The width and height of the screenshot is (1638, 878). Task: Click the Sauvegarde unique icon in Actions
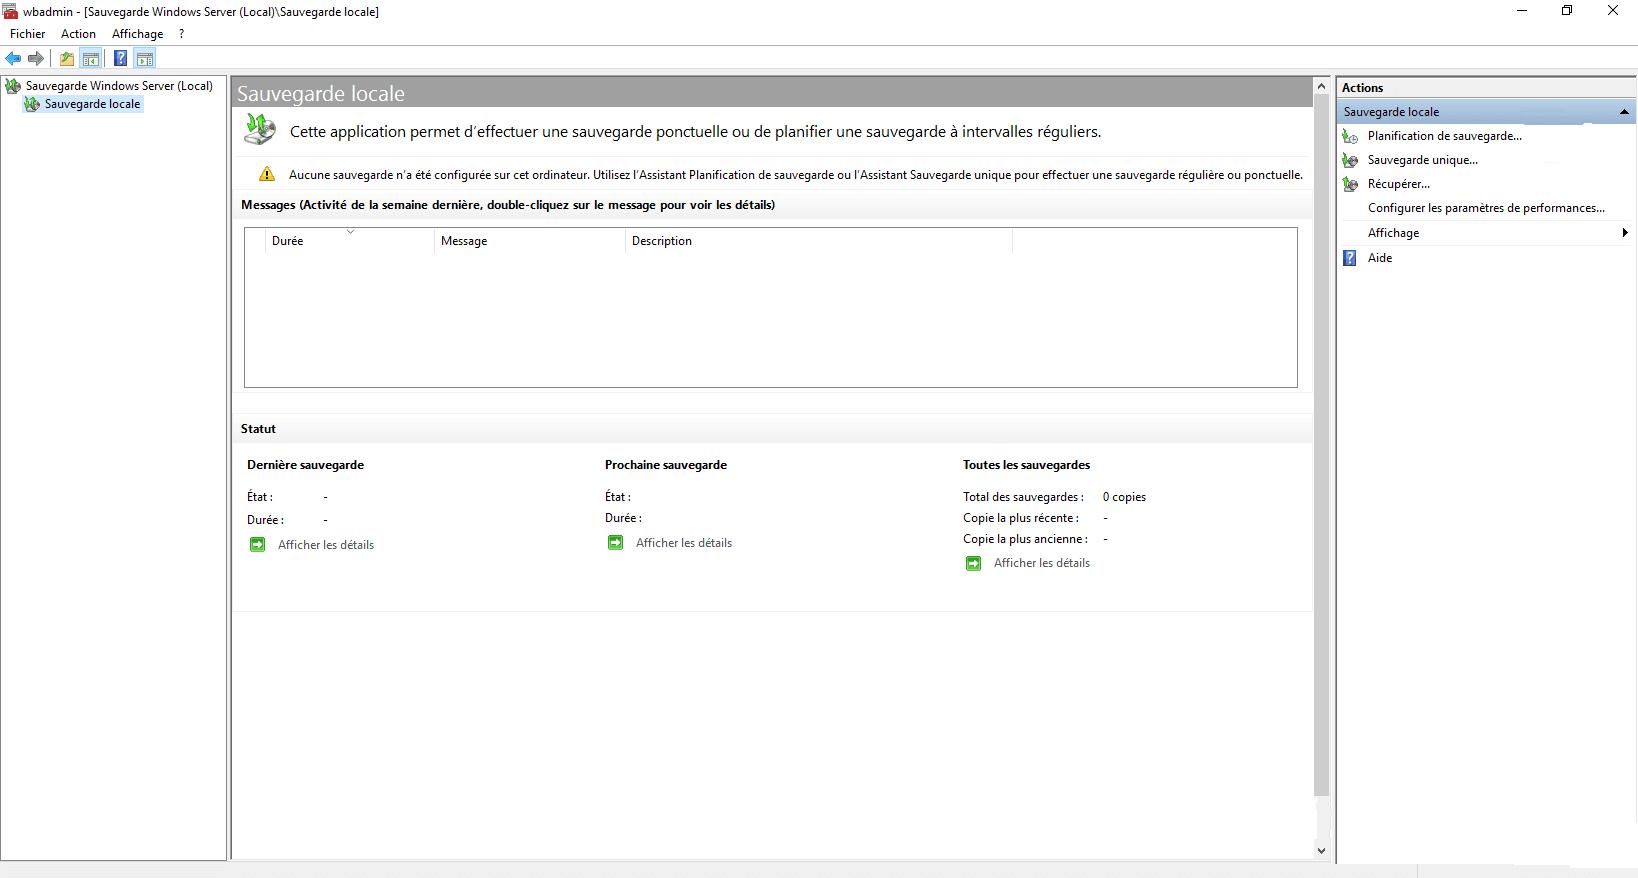pyautogui.click(x=1350, y=160)
